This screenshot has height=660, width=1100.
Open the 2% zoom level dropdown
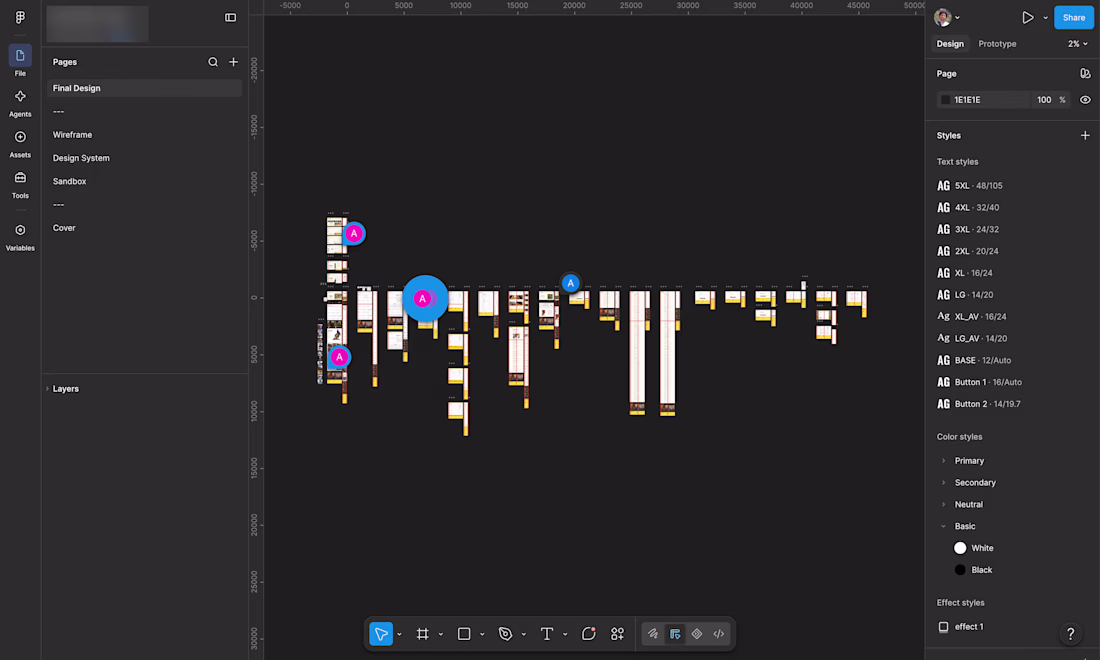click(x=1078, y=43)
